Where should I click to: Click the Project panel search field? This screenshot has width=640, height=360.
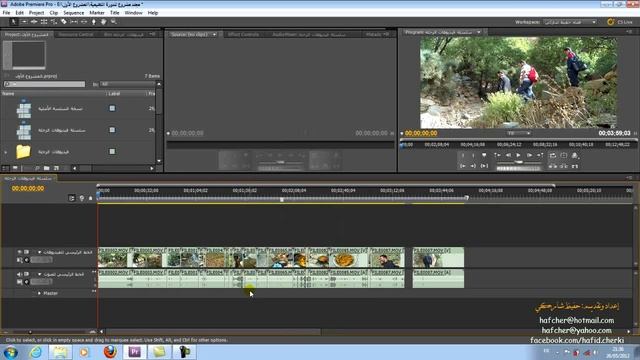(44, 84)
